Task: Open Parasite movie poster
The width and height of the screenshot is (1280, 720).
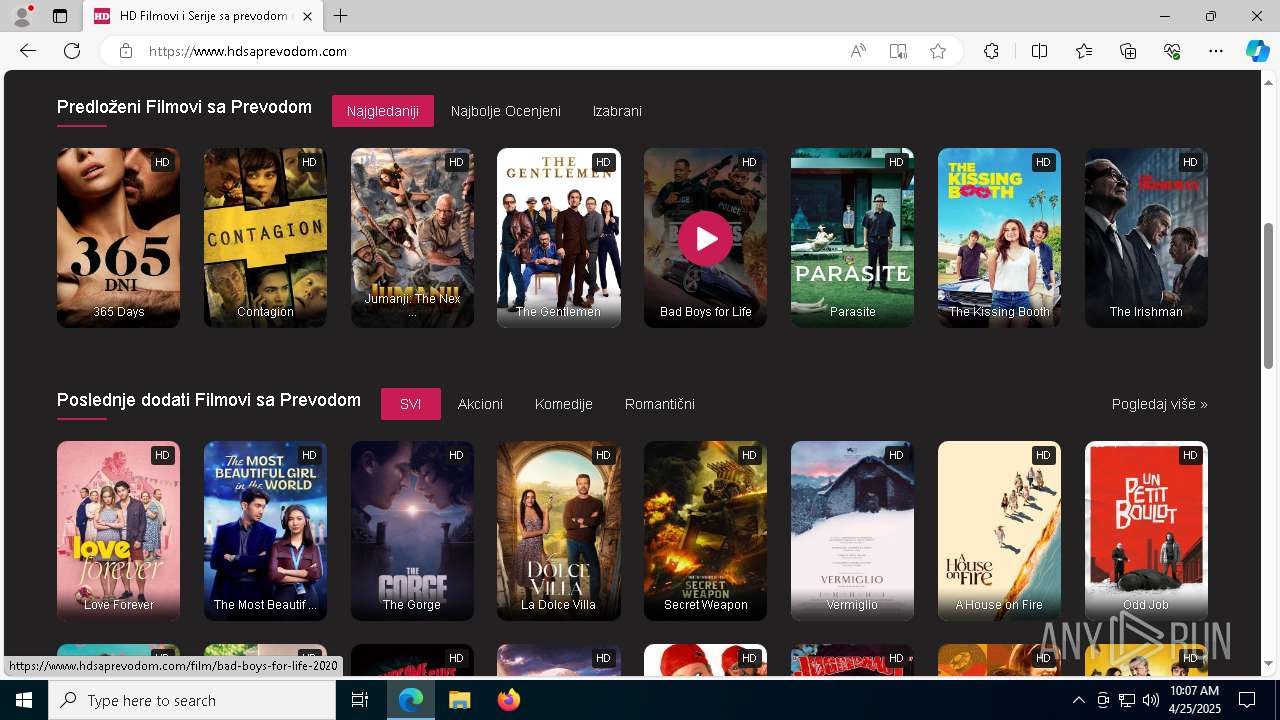Action: point(852,238)
